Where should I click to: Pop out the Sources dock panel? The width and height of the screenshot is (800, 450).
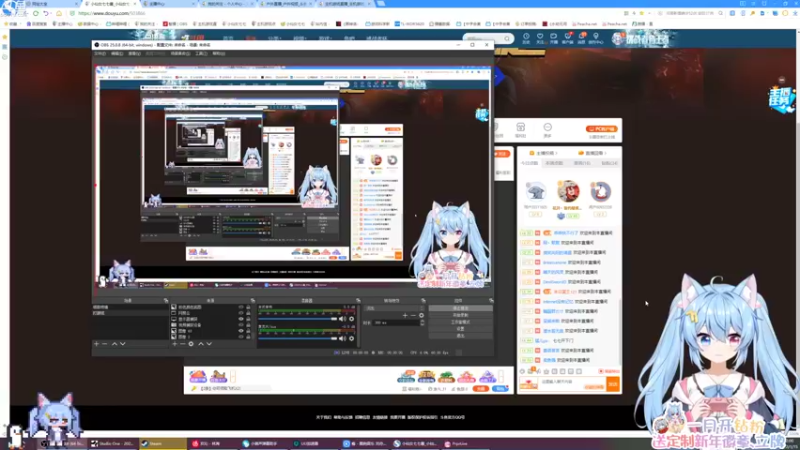(253, 301)
